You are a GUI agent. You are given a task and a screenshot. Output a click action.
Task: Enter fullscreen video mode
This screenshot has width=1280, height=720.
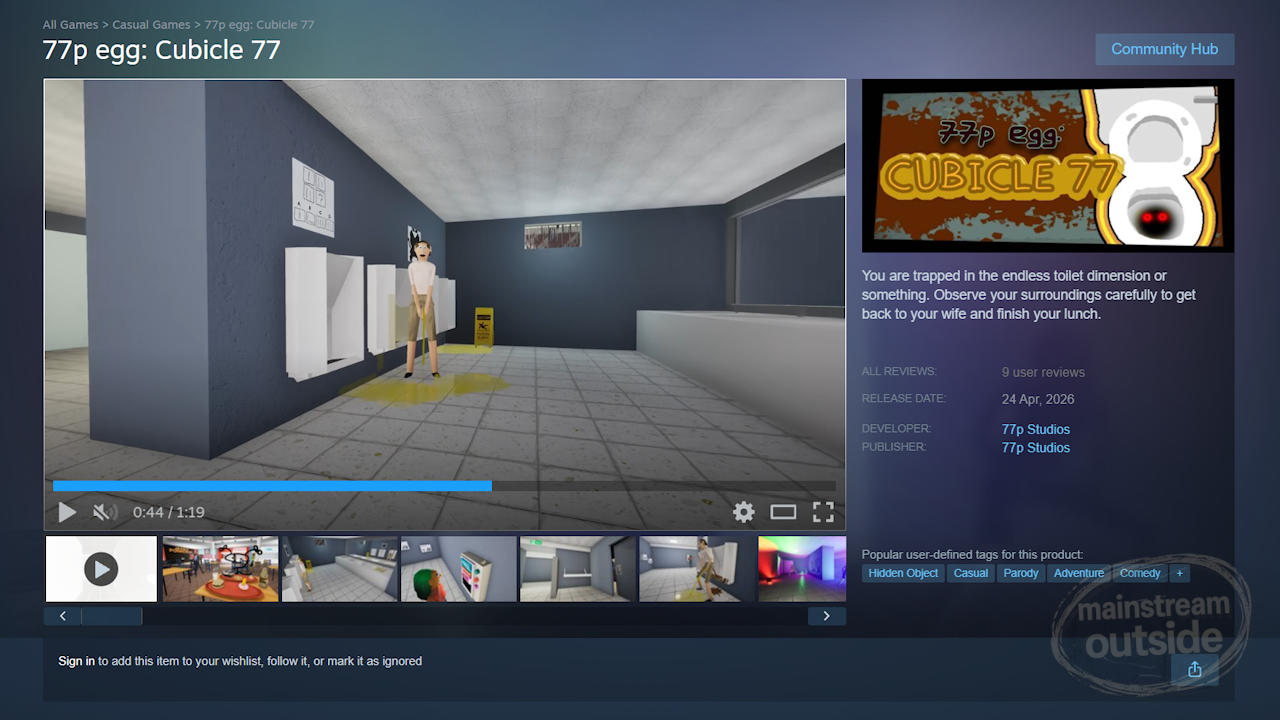[x=823, y=512]
